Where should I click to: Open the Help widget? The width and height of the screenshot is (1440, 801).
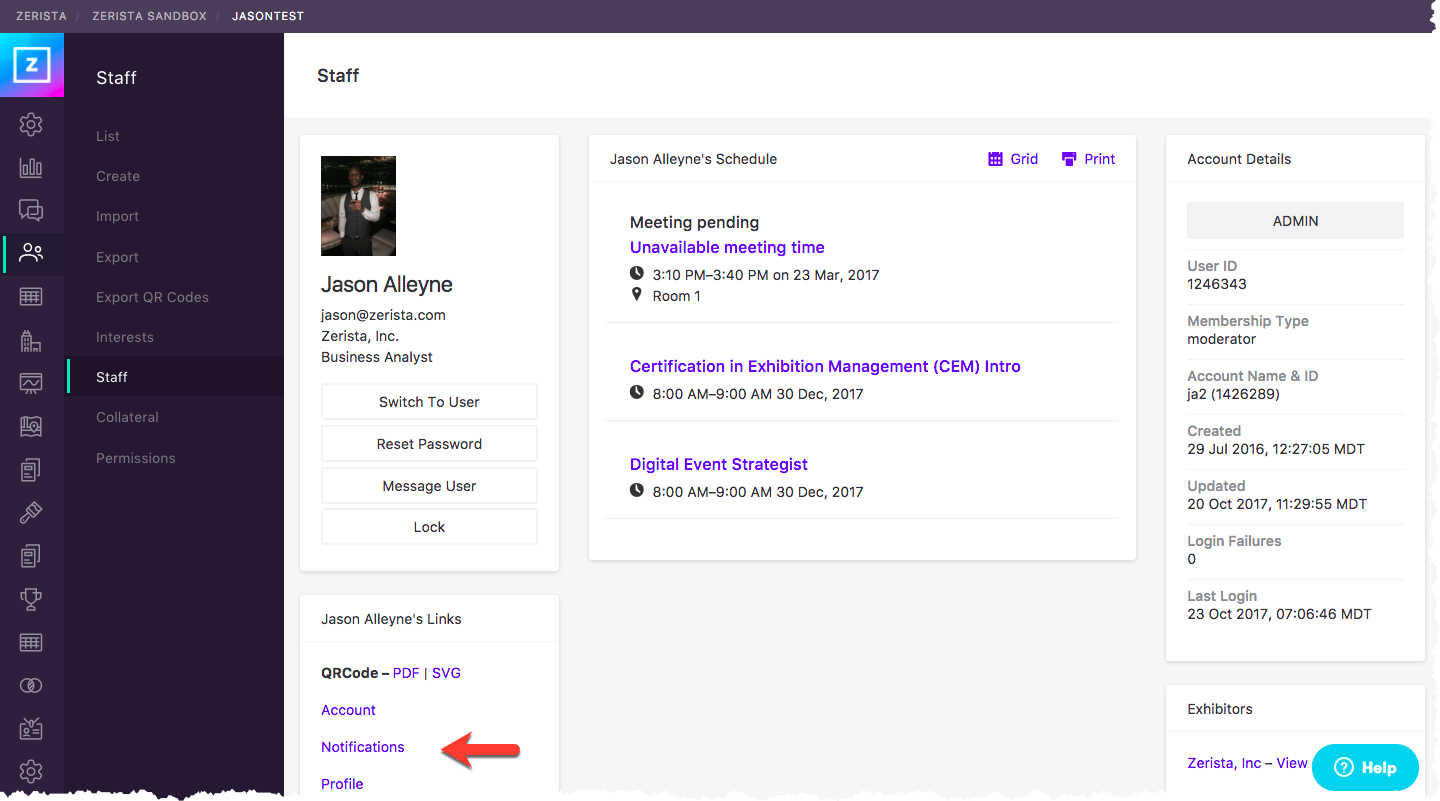pyautogui.click(x=1365, y=768)
